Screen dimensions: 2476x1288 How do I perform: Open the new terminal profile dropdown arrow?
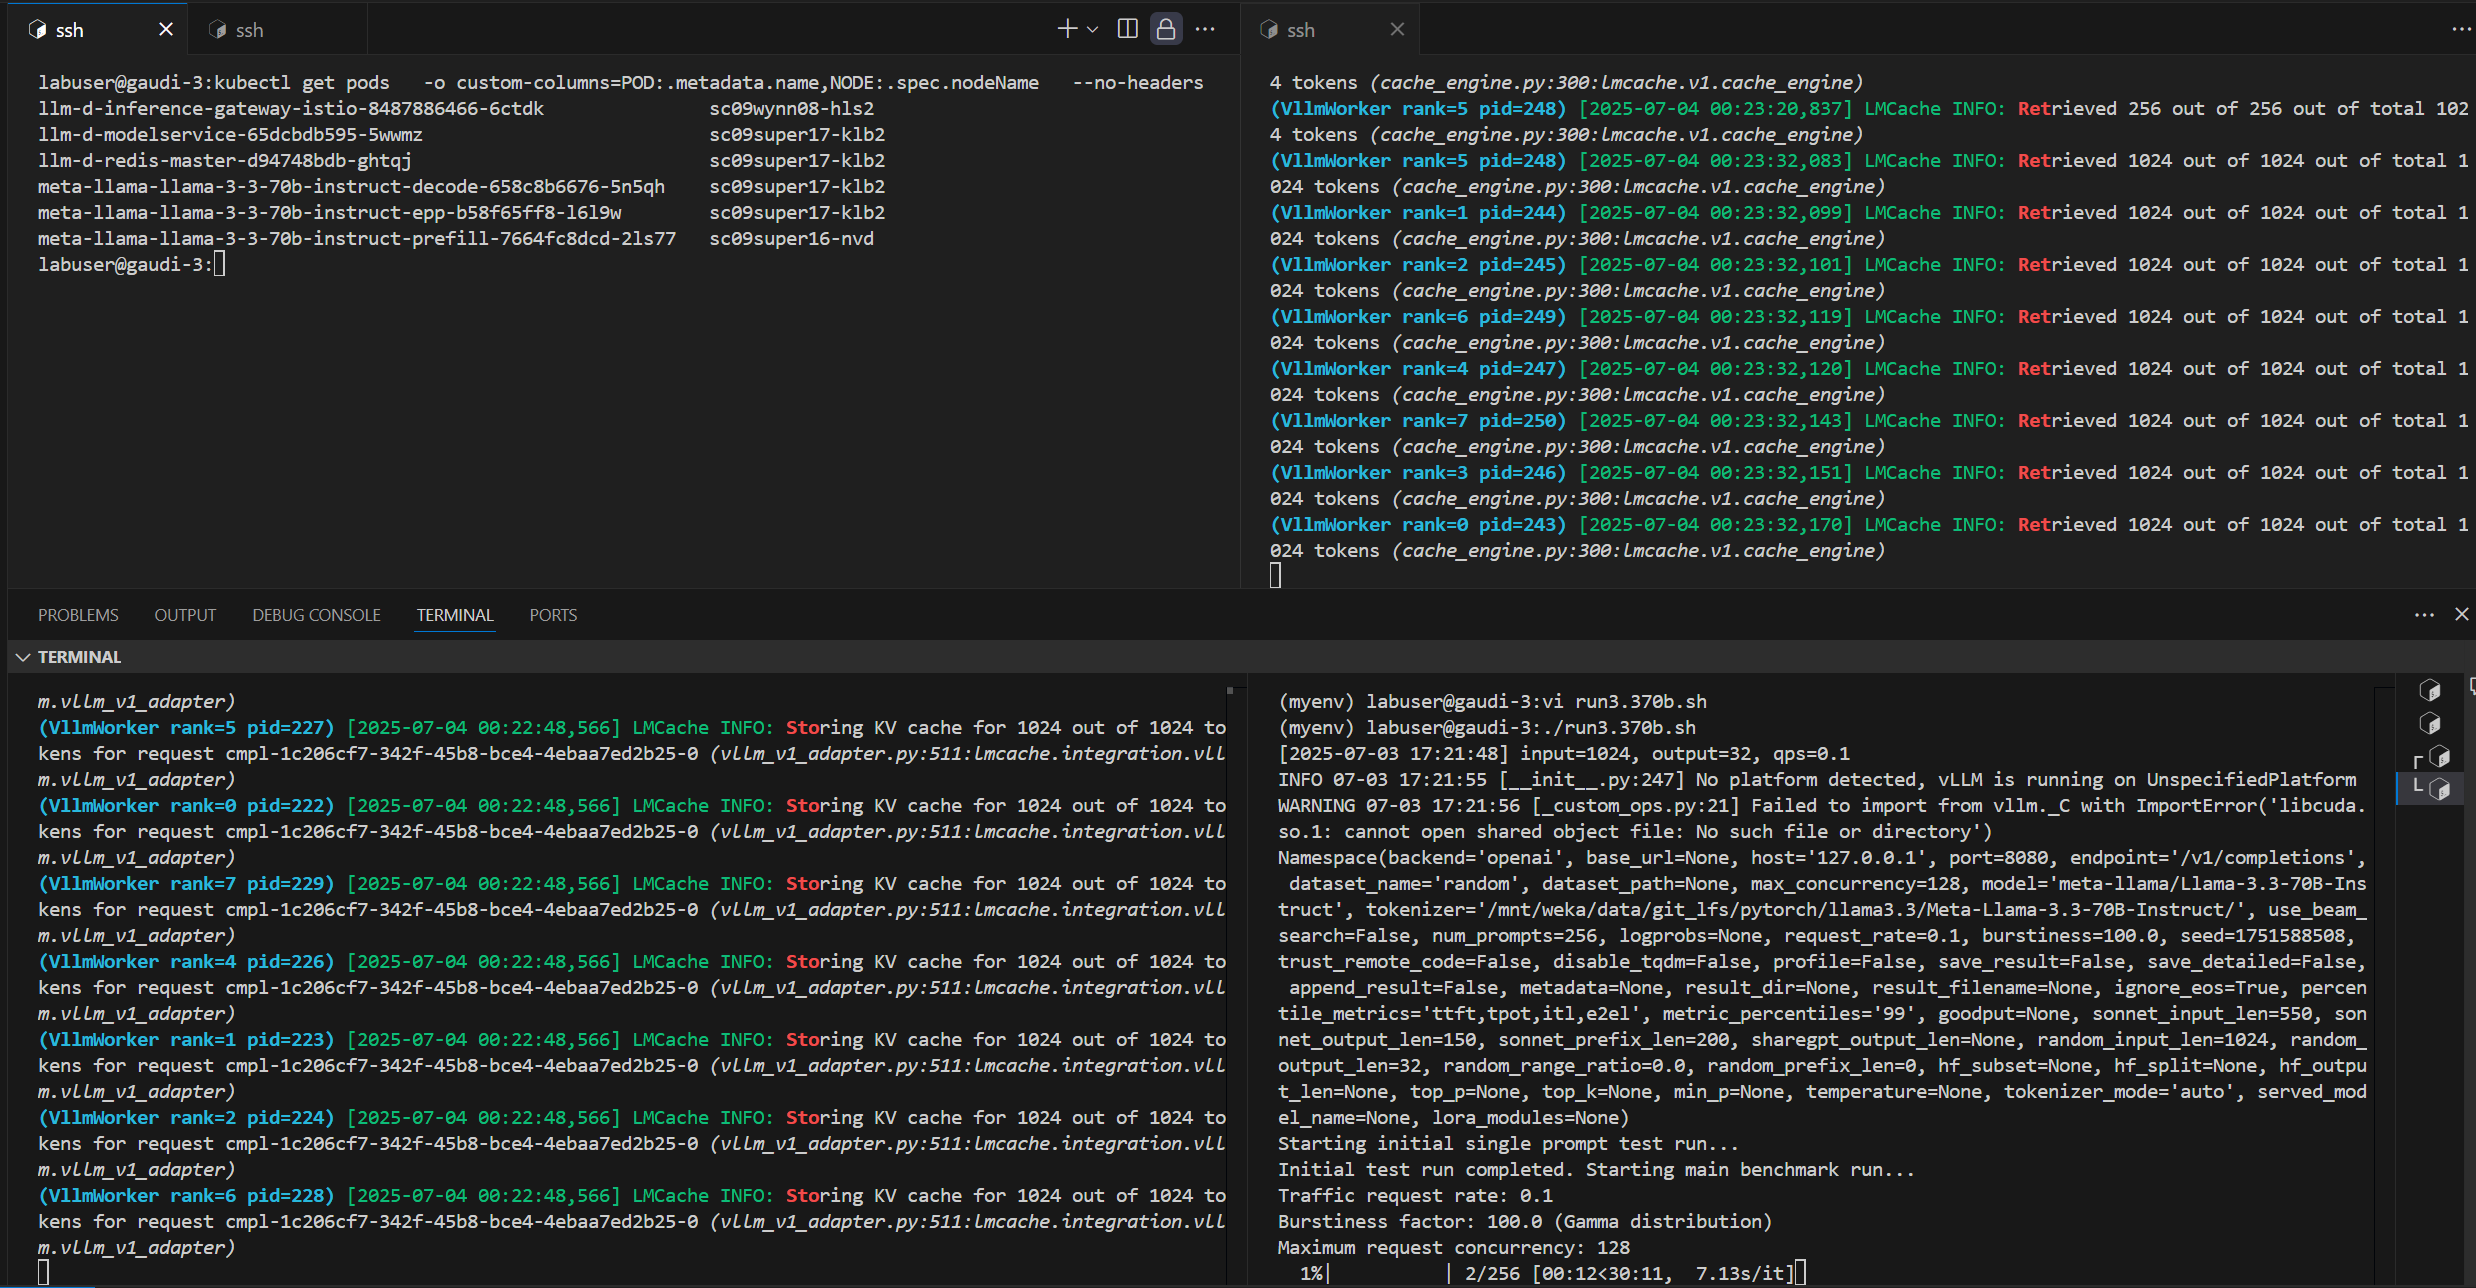pos(1093,29)
